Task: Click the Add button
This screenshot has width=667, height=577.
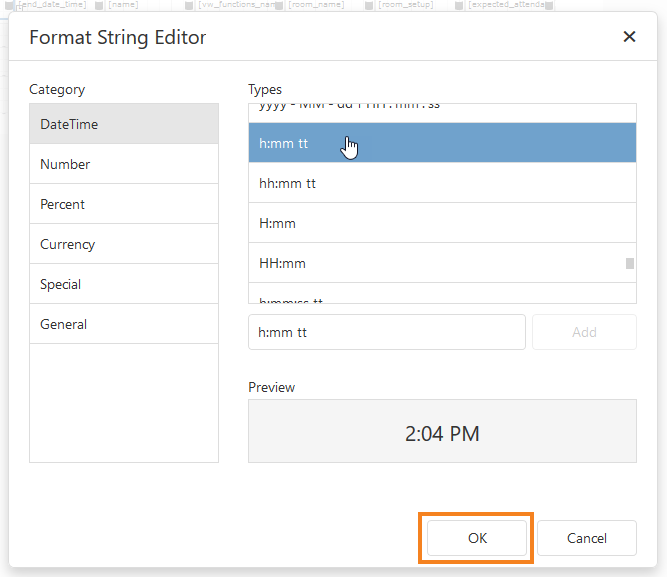Action: tap(584, 332)
